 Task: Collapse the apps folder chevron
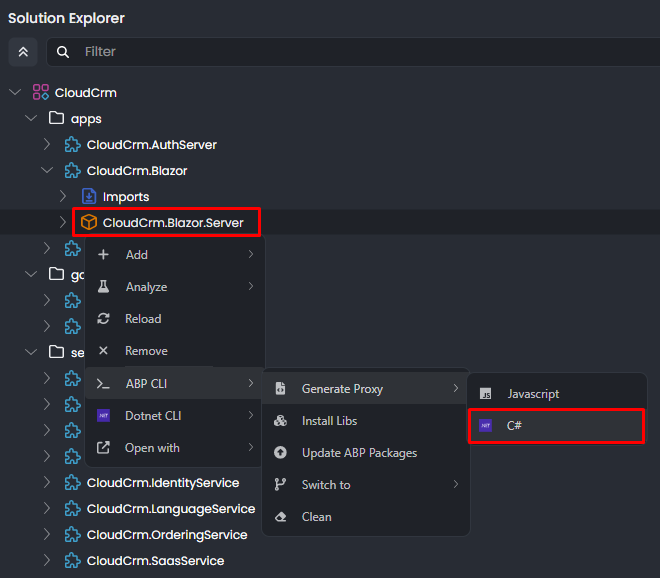coord(31,119)
